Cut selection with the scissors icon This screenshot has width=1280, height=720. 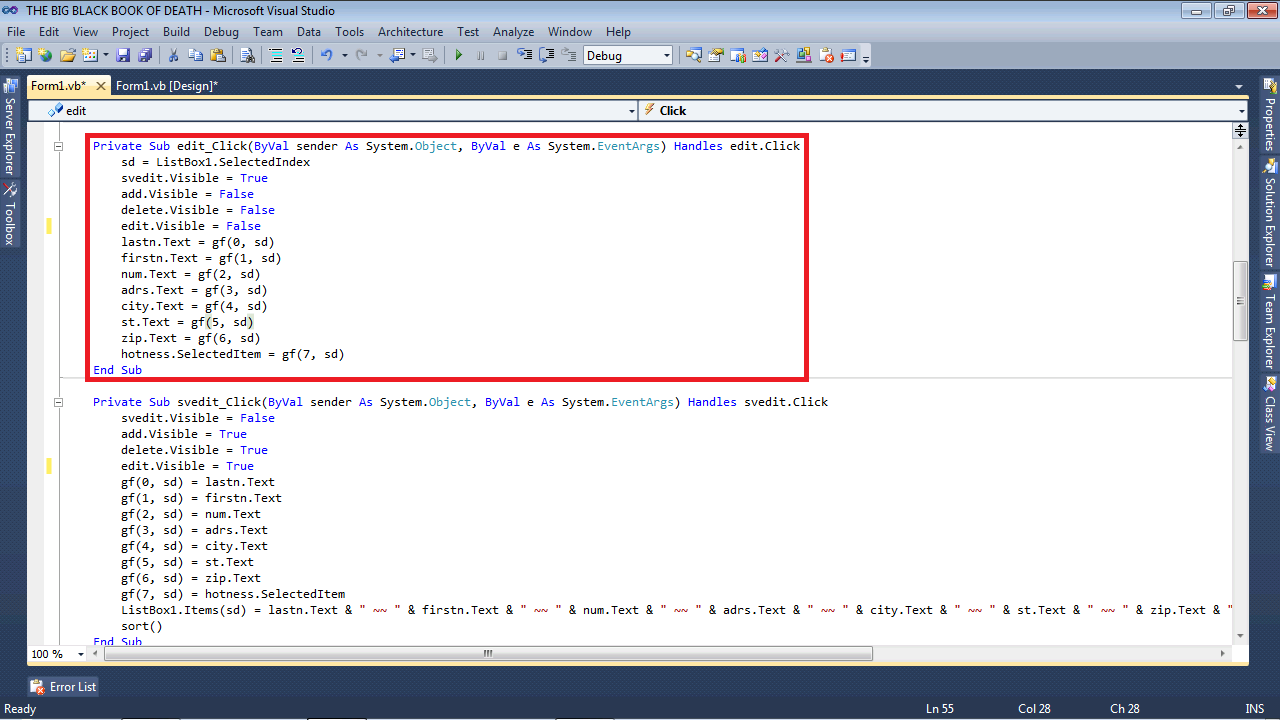coord(173,55)
